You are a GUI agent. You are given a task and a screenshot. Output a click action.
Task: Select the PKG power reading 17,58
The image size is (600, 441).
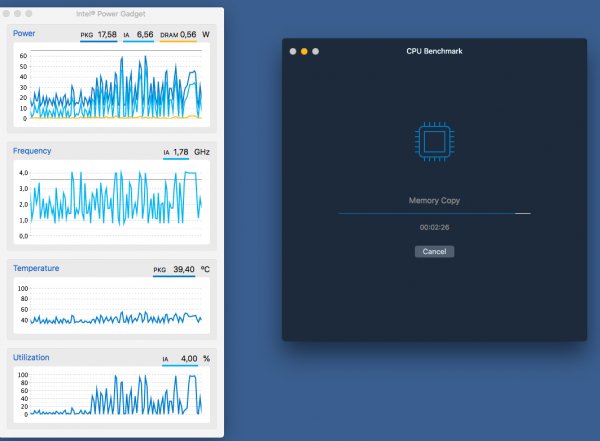pyautogui.click(x=107, y=34)
